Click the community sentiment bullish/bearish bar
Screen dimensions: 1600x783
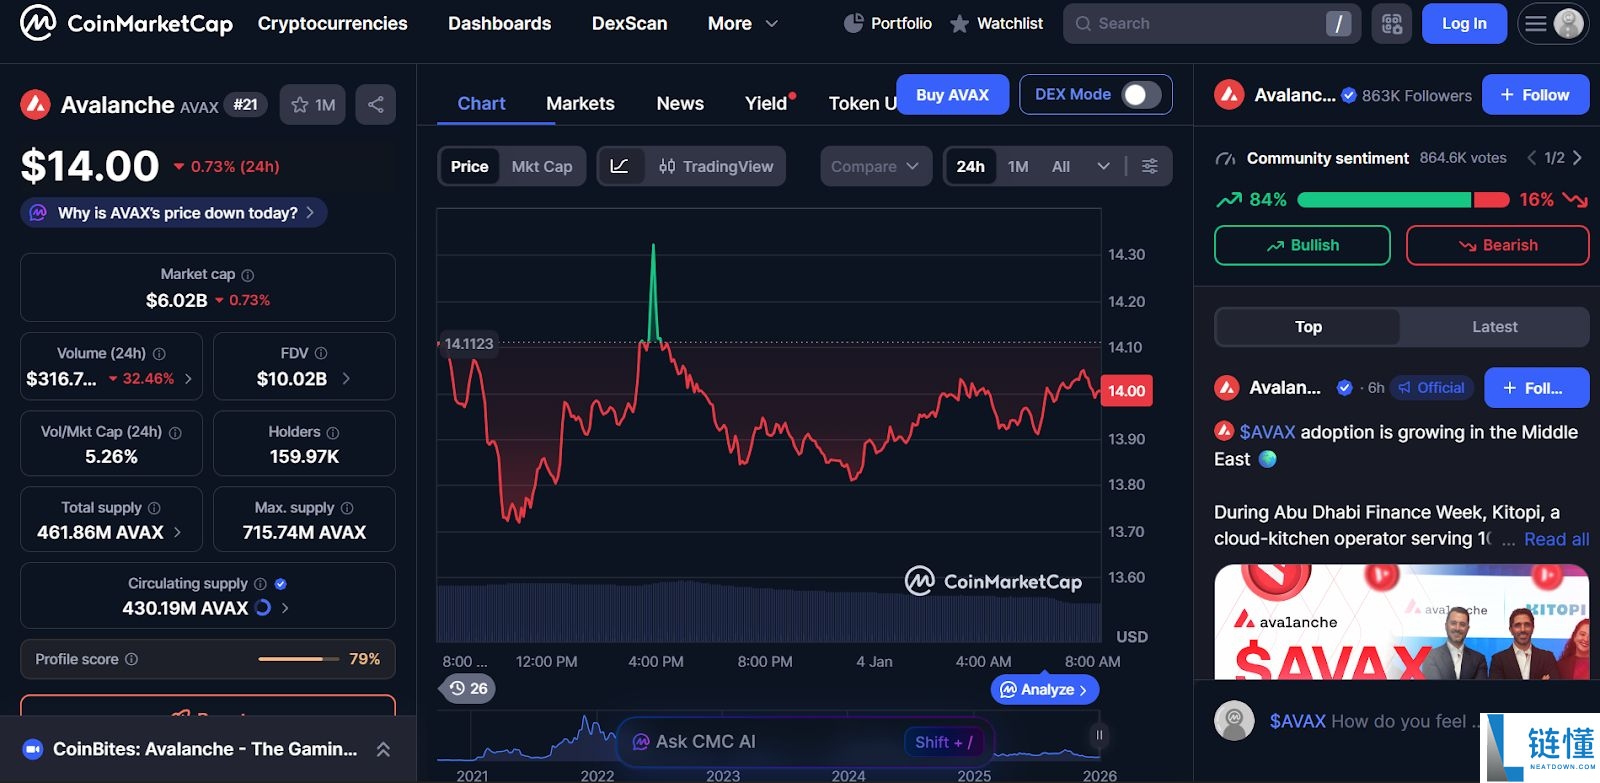tap(1403, 200)
